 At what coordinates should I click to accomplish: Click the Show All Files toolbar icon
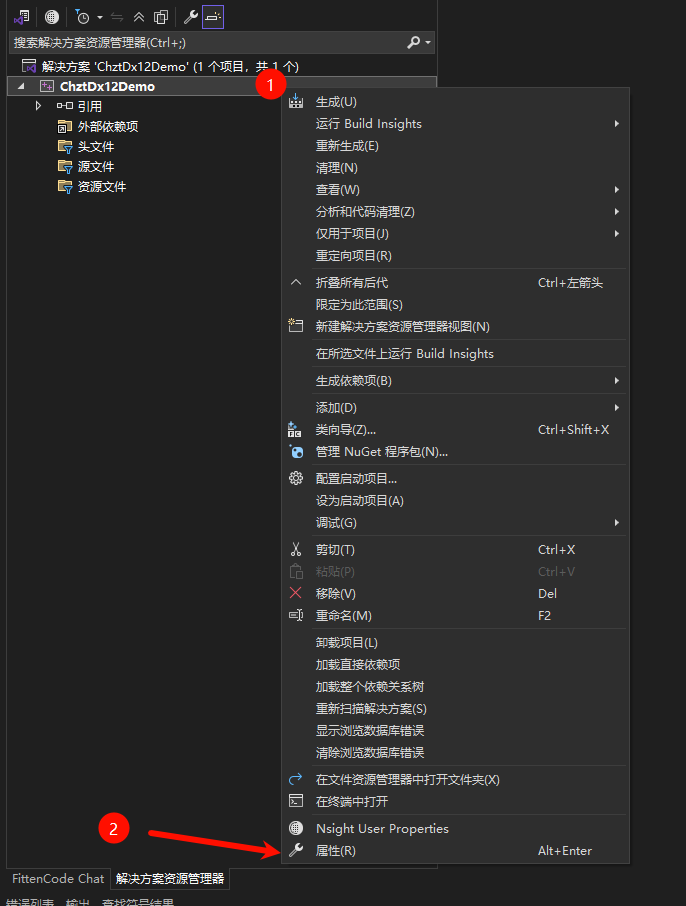click(160, 17)
